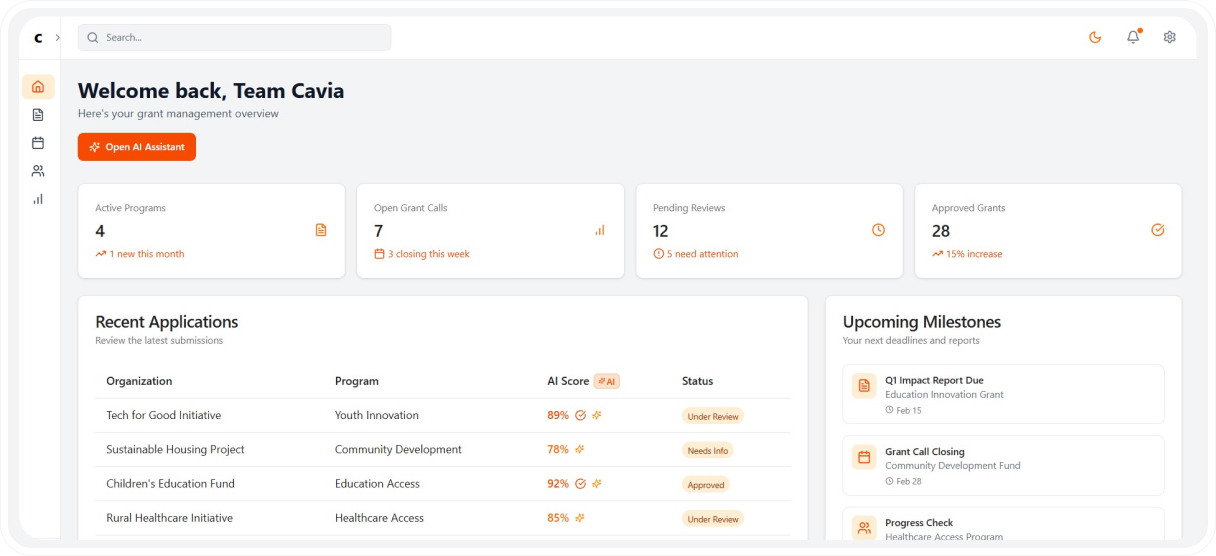
Task: Click Feb 28 date text
Action: (x=908, y=481)
